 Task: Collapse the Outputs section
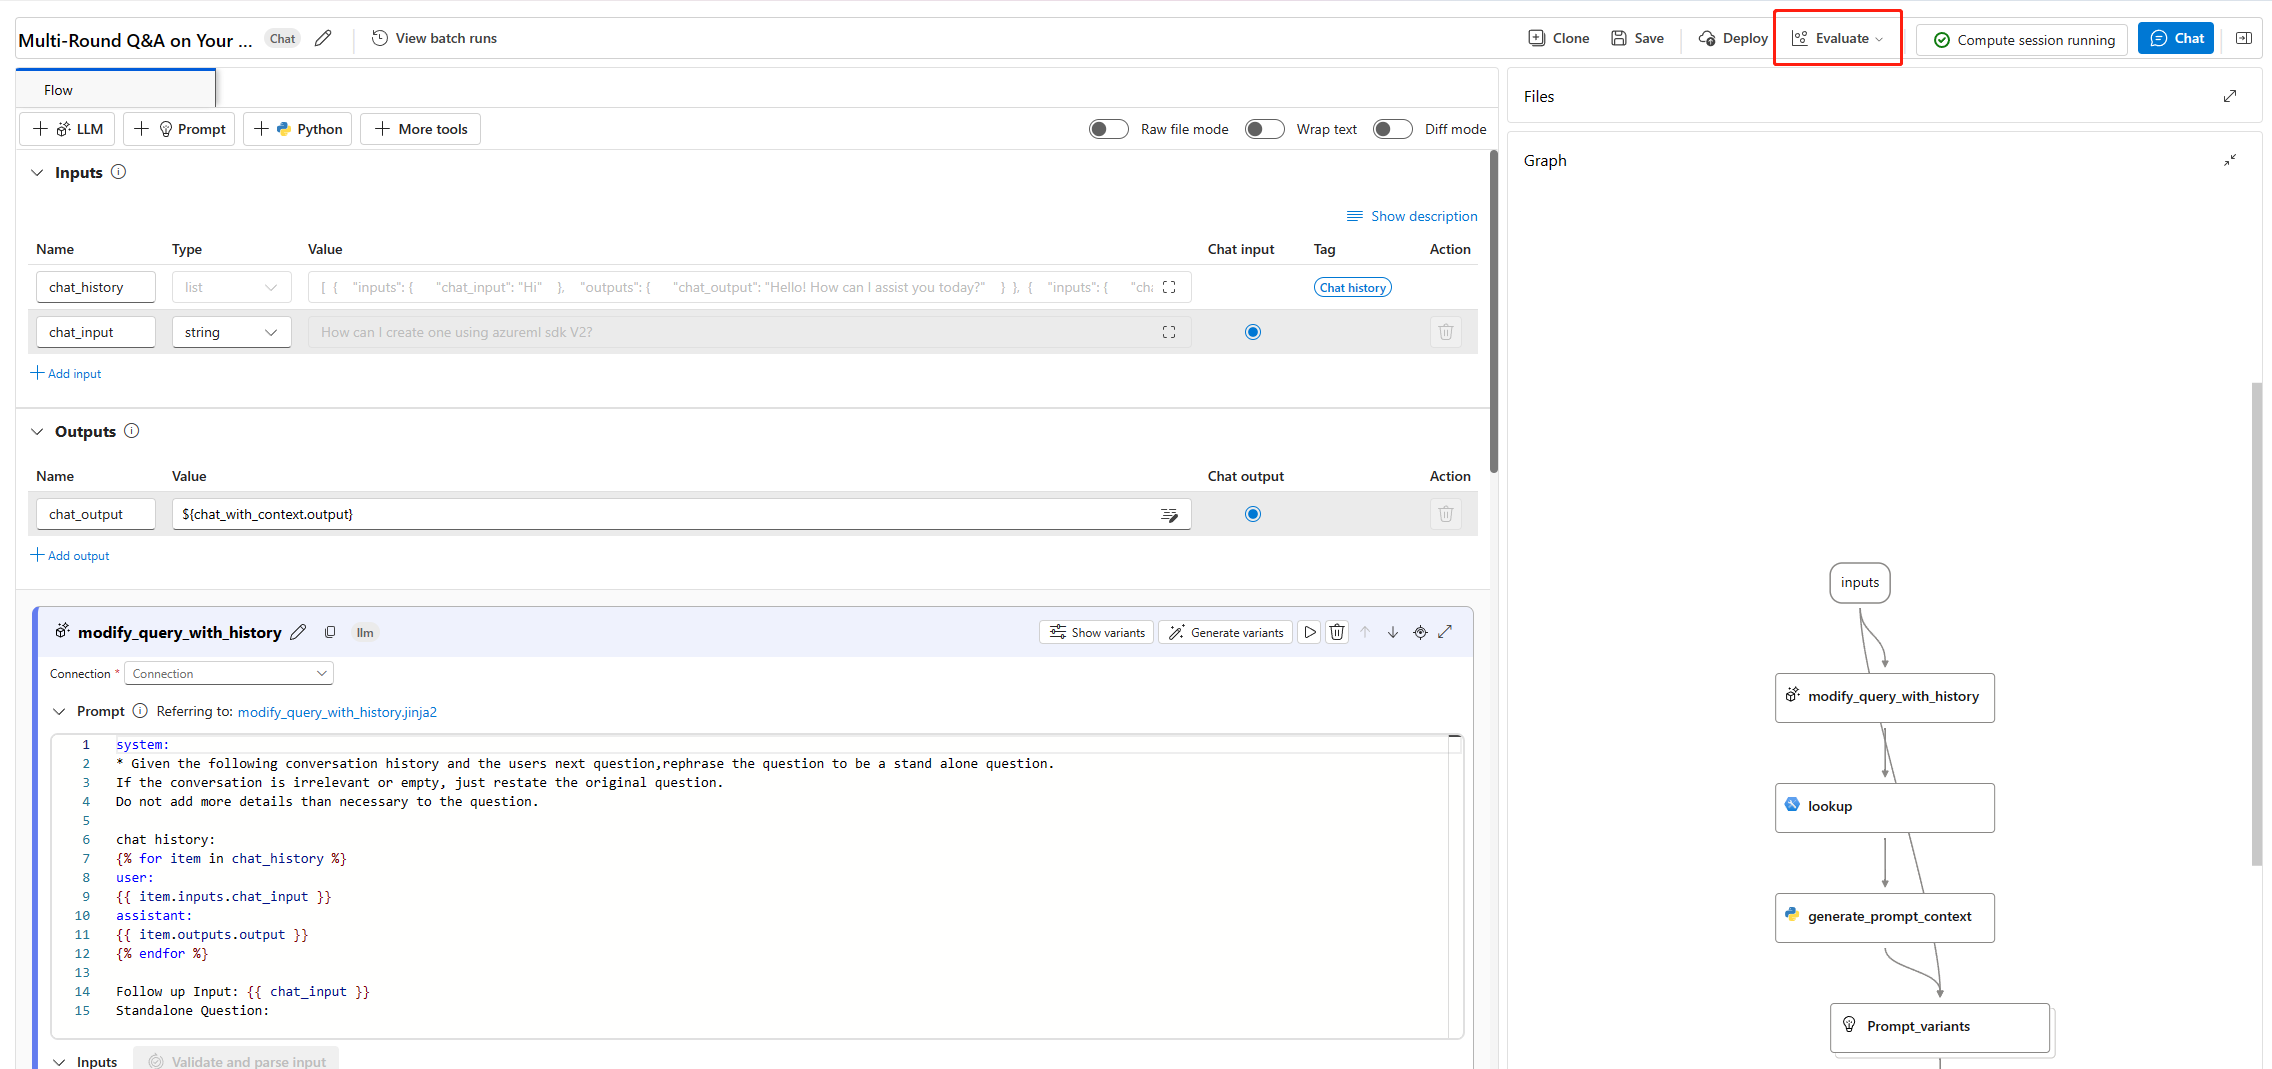tap(37, 431)
